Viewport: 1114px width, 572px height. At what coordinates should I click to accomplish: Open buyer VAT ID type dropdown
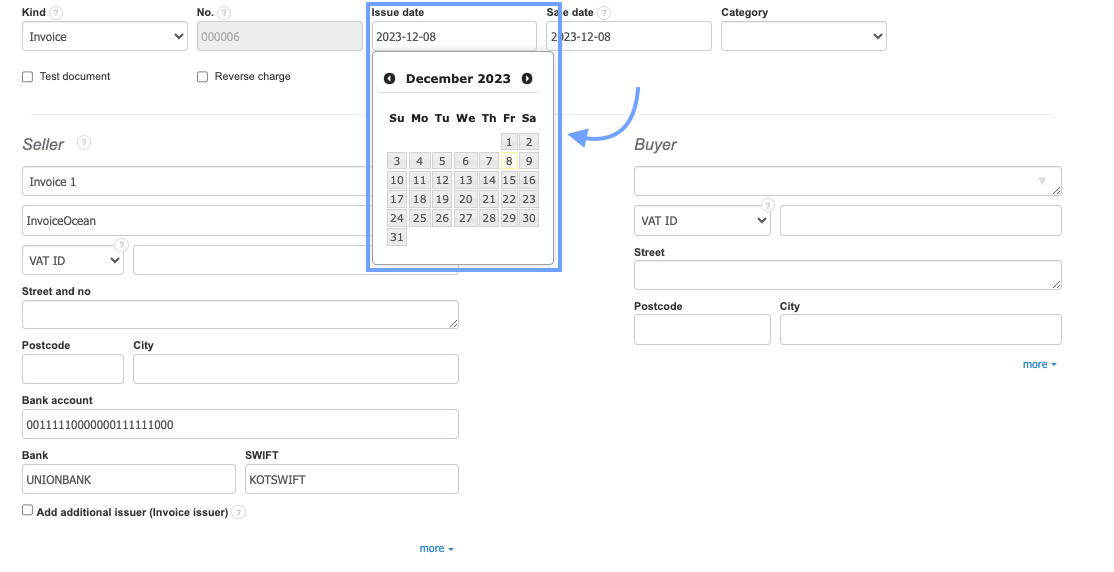[x=702, y=221]
